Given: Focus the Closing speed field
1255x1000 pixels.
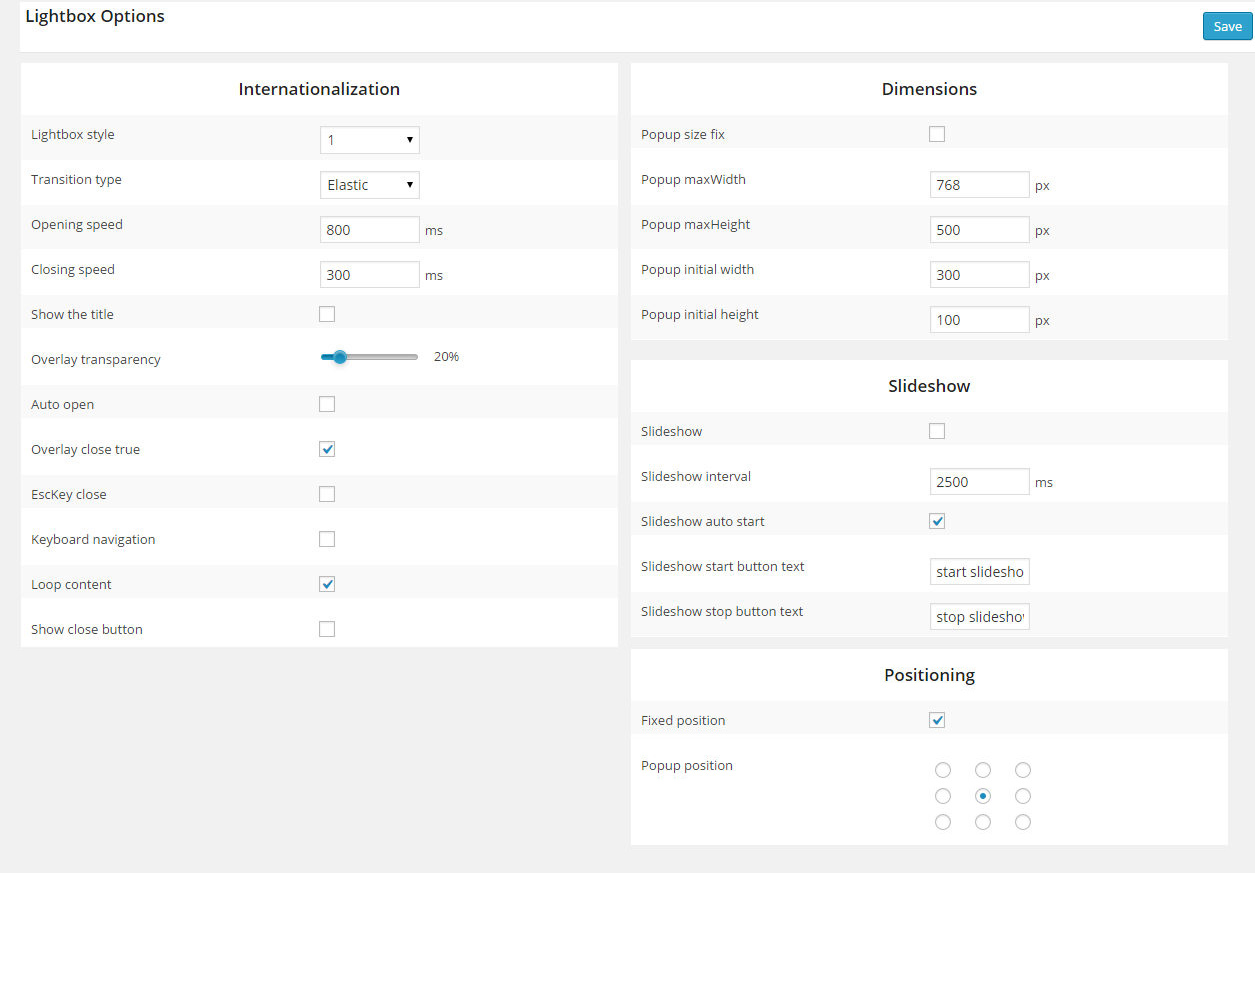Looking at the screenshot, I should point(369,275).
